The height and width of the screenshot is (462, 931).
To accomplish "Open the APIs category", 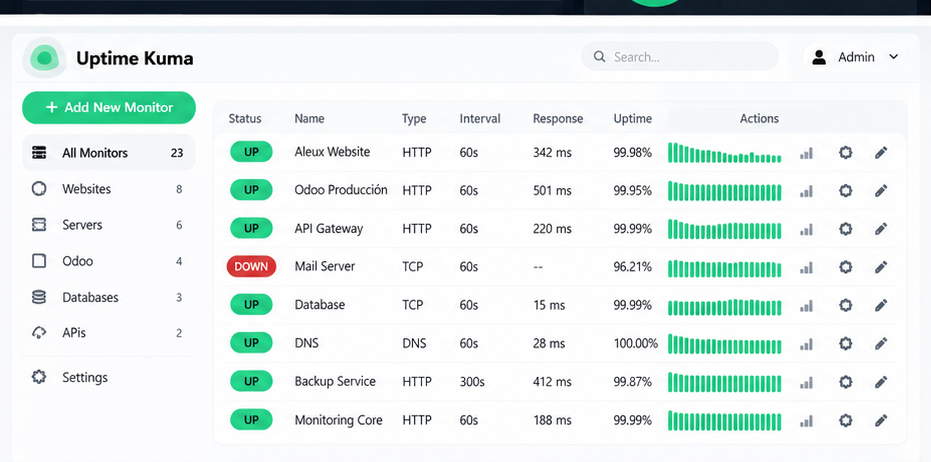I will (x=109, y=333).
